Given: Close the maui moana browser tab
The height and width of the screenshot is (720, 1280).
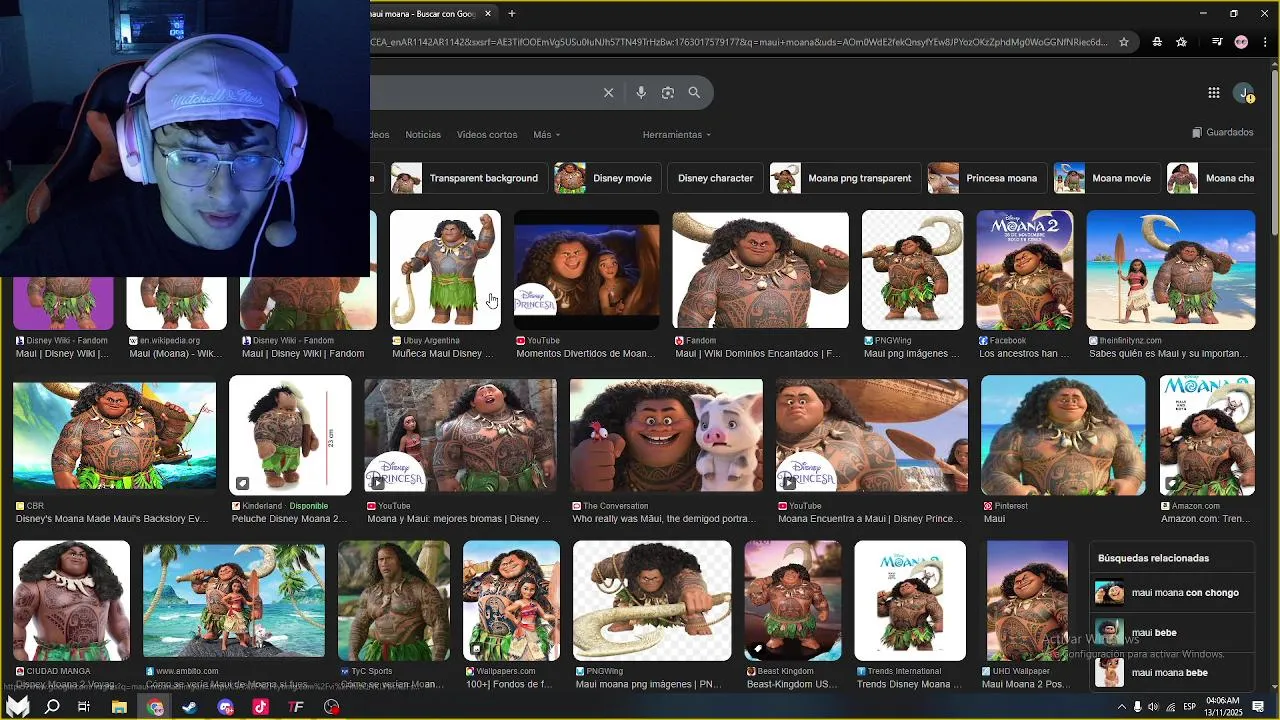Looking at the screenshot, I should pos(488,14).
